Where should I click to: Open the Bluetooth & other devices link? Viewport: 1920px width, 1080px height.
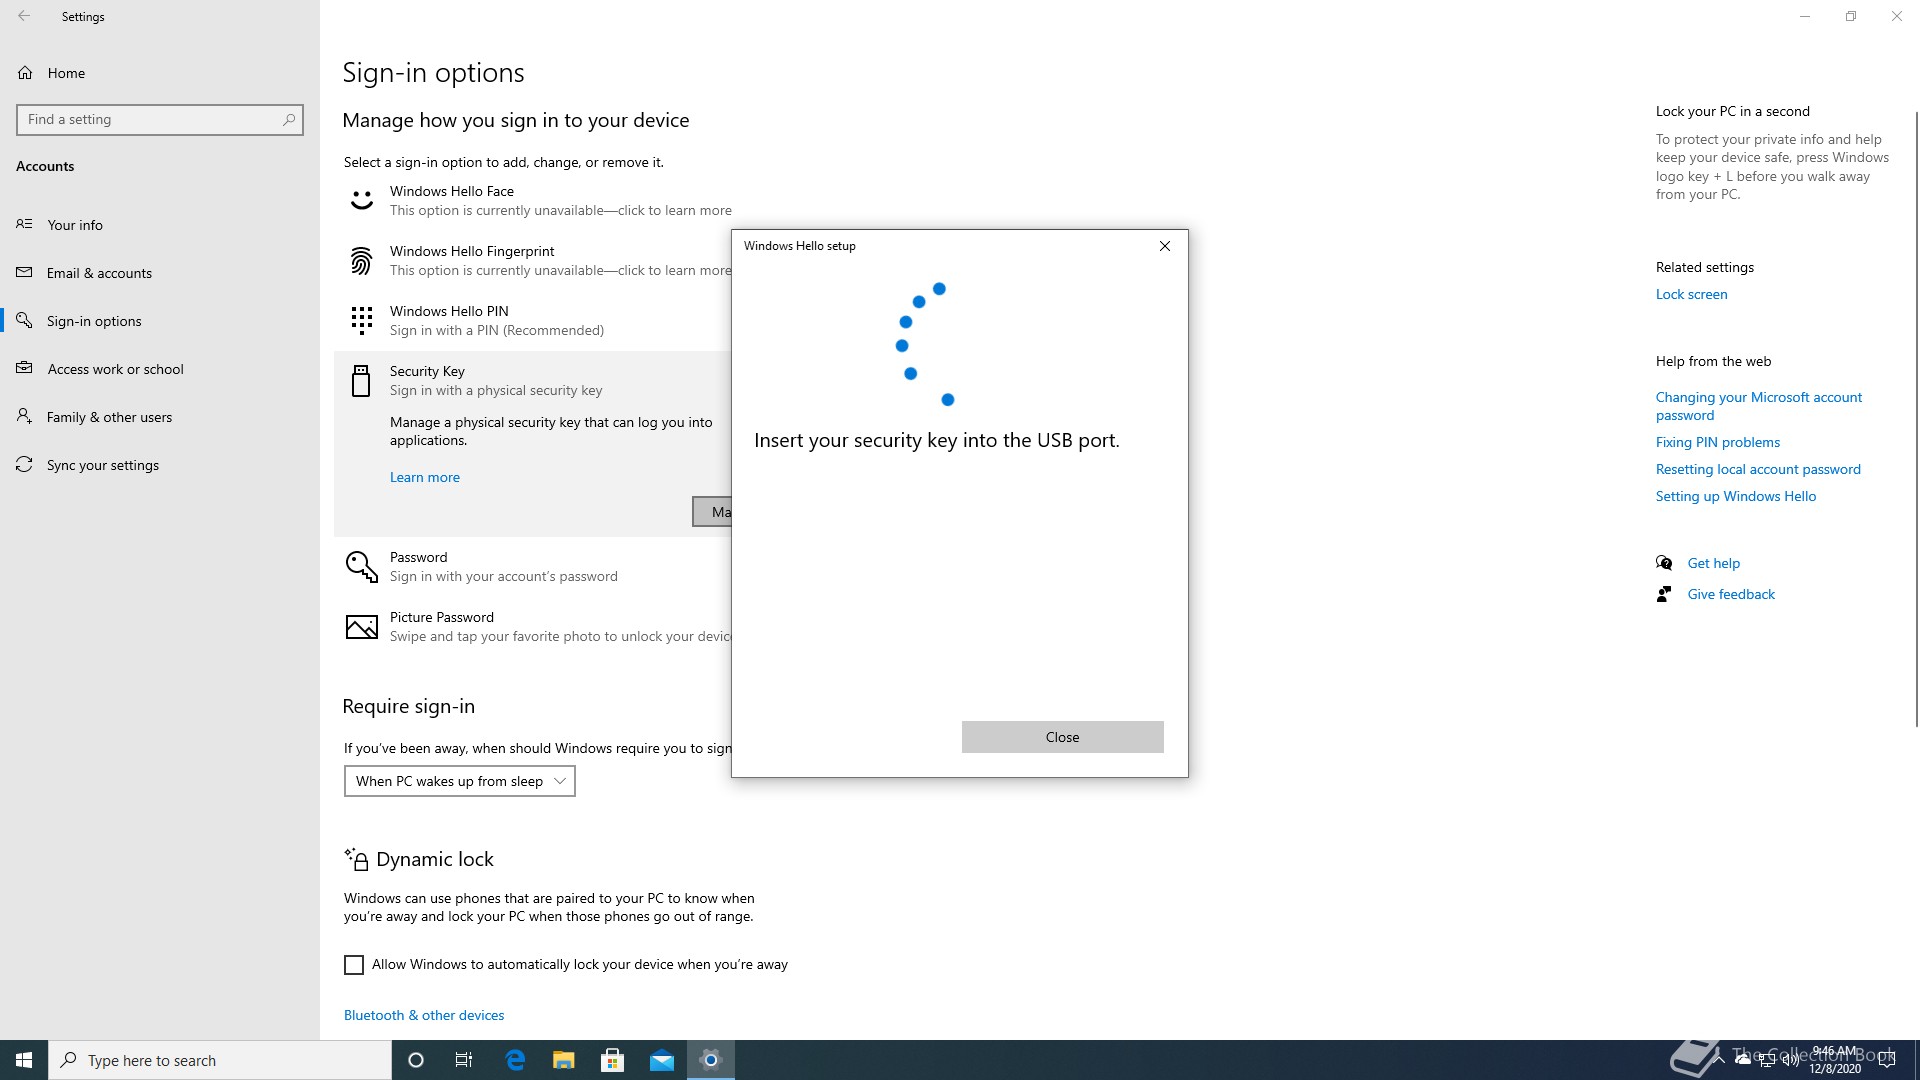424,1015
